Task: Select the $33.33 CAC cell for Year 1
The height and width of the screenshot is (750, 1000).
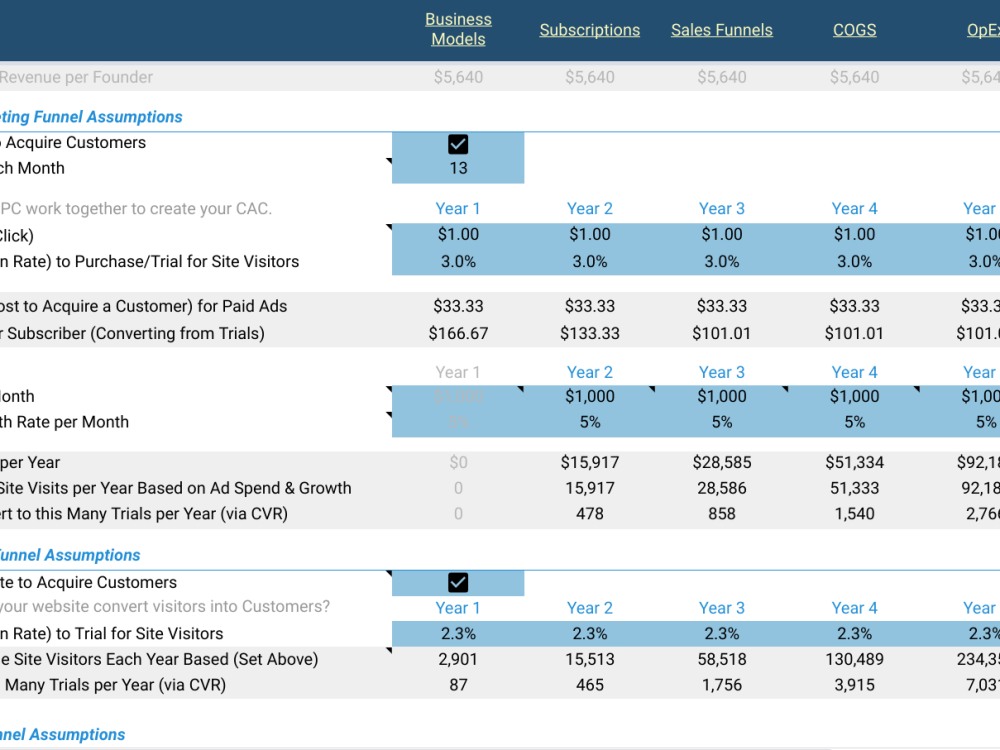Action: [457, 306]
